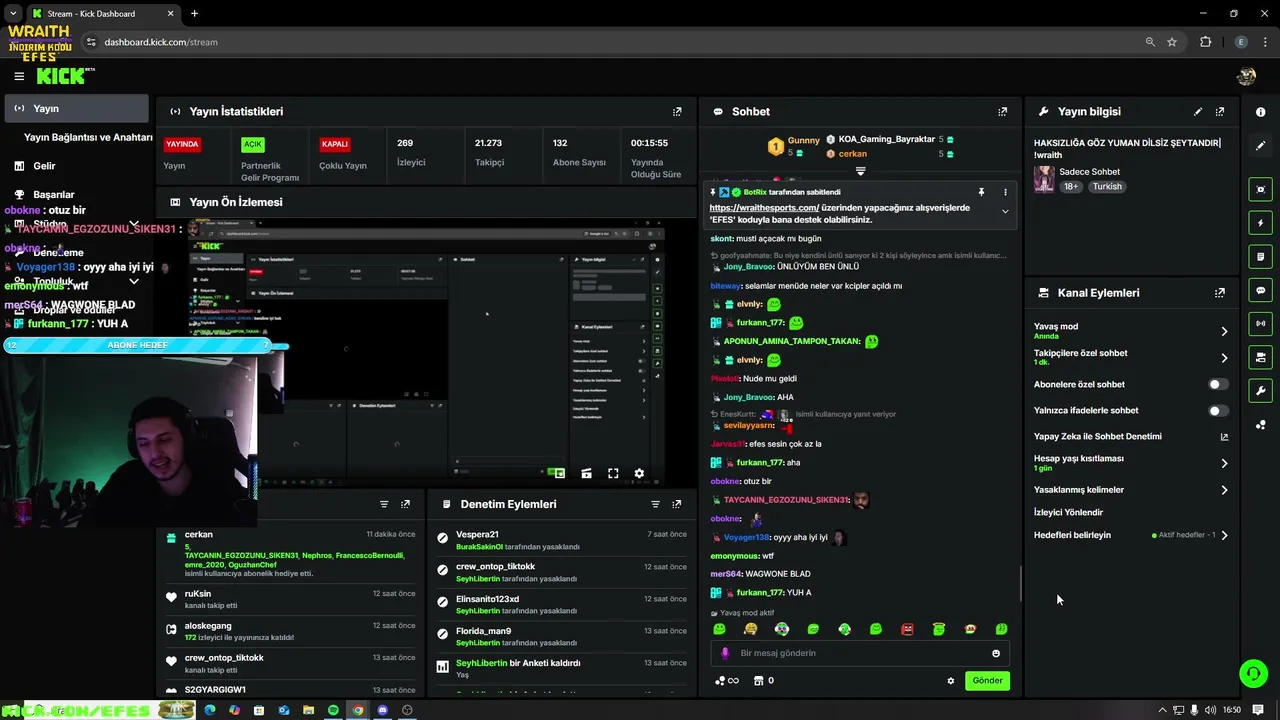The height and width of the screenshot is (720, 1280).
Task: Click the 18+ tag in Yayın bilgisi
Action: pos(1071,187)
